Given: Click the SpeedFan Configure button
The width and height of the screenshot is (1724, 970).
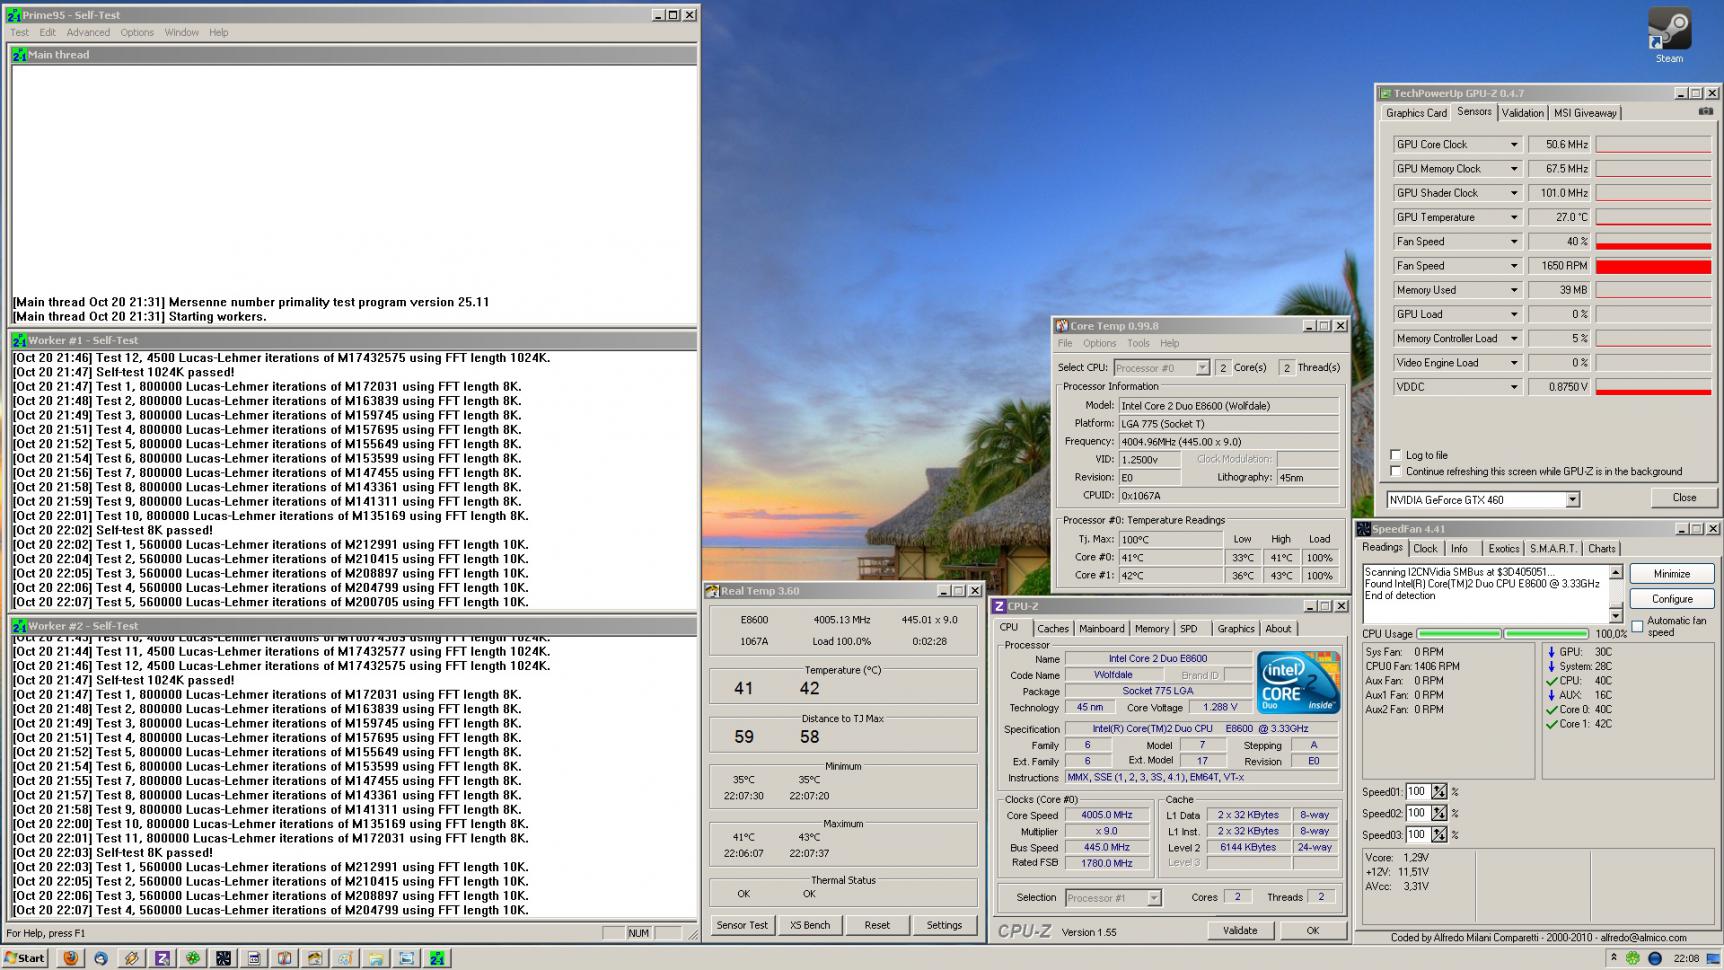Looking at the screenshot, I should pos(1672,599).
